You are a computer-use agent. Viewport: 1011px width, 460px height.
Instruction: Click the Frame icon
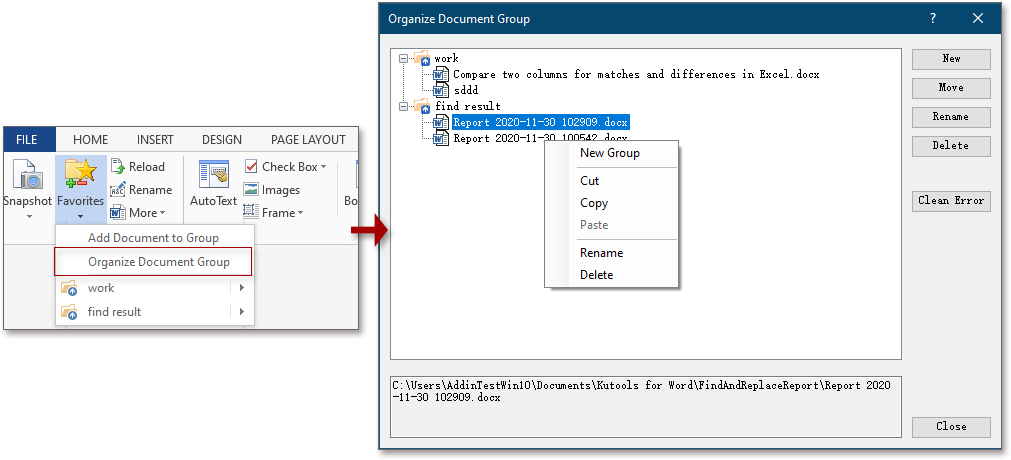coord(251,212)
